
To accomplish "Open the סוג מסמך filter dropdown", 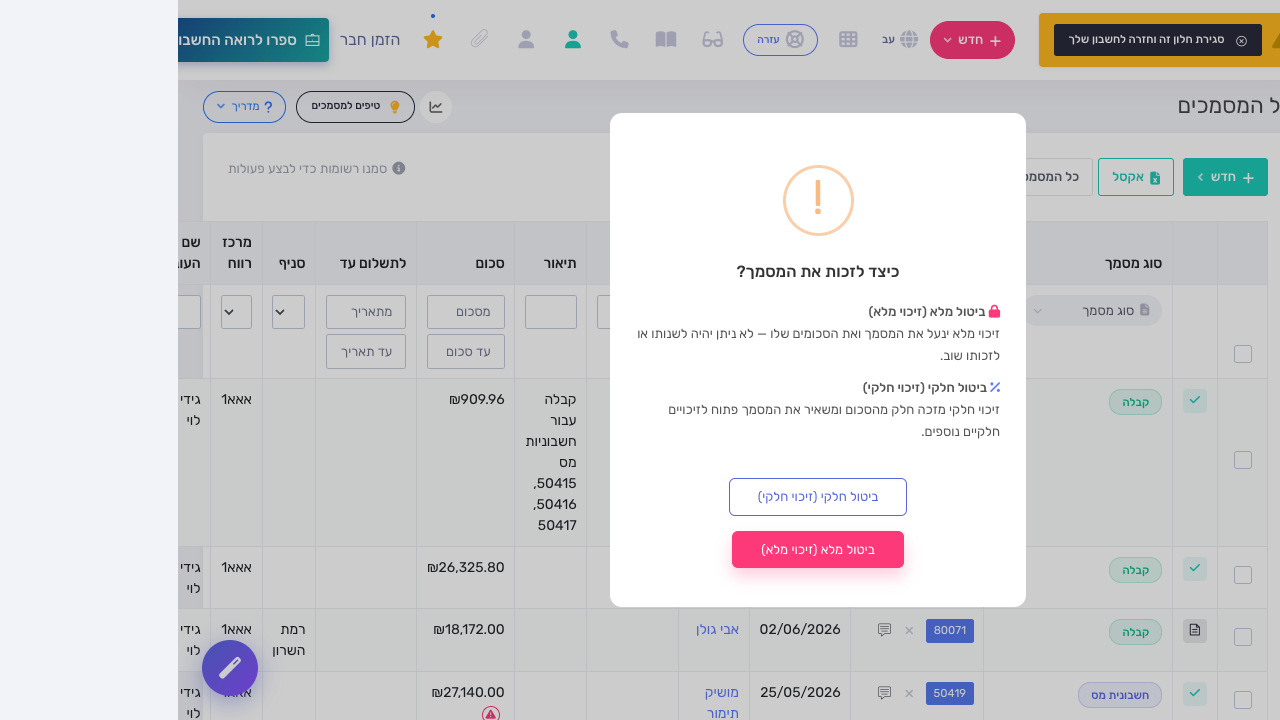I will click(x=1096, y=310).
